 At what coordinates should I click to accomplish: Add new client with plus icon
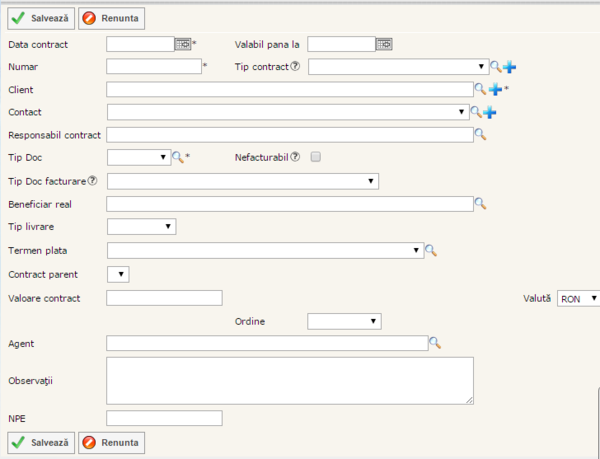tap(494, 89)
